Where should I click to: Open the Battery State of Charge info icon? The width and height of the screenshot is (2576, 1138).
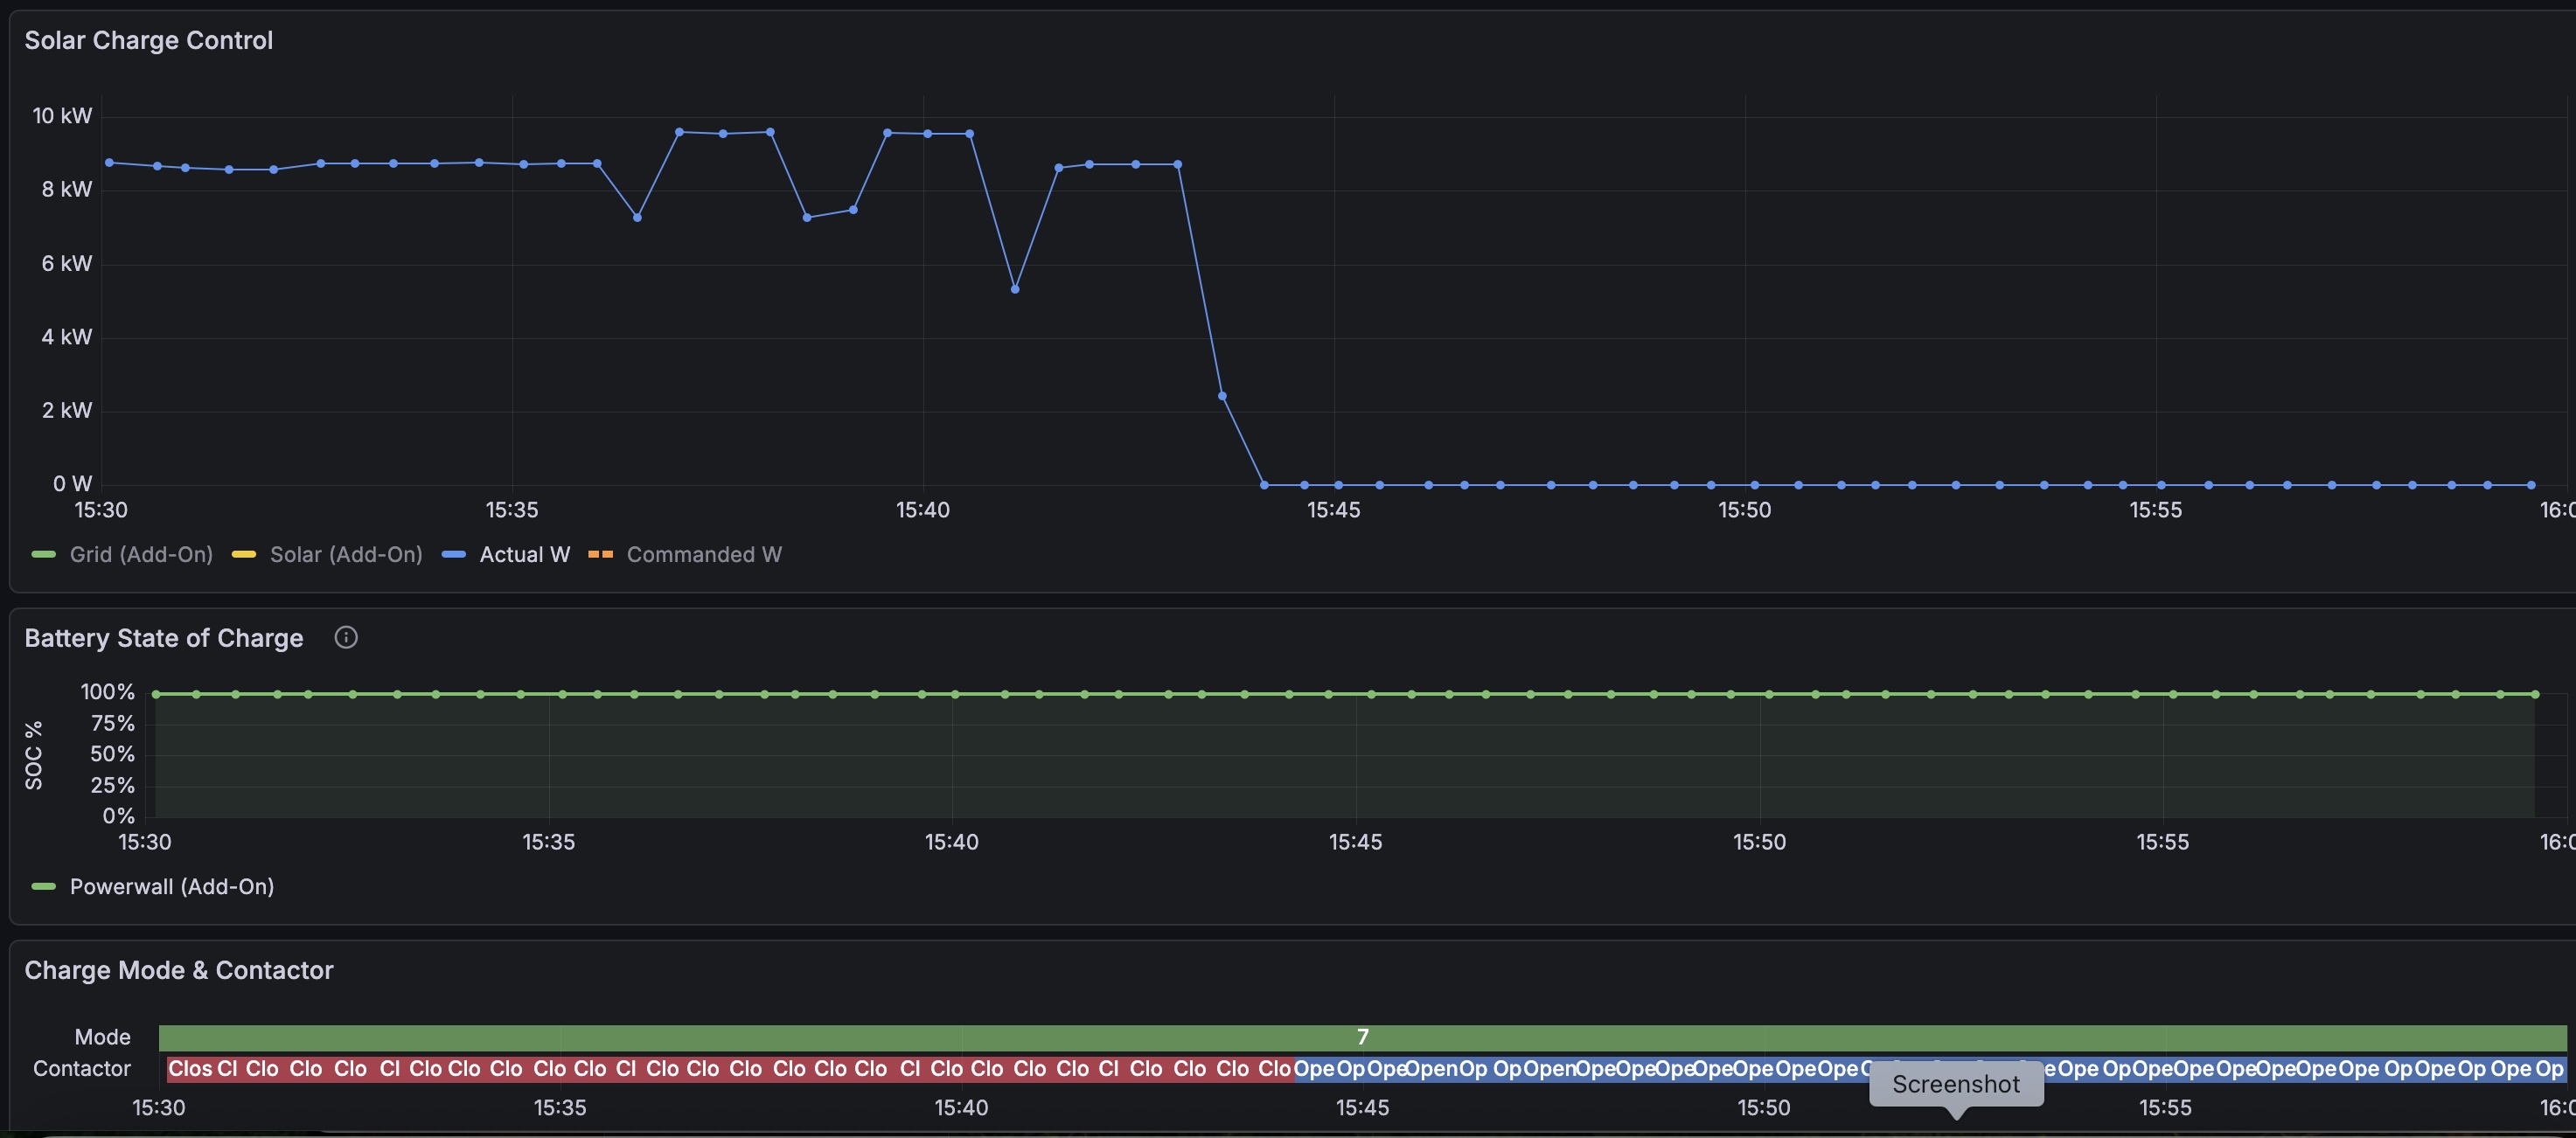coord(346,637)
